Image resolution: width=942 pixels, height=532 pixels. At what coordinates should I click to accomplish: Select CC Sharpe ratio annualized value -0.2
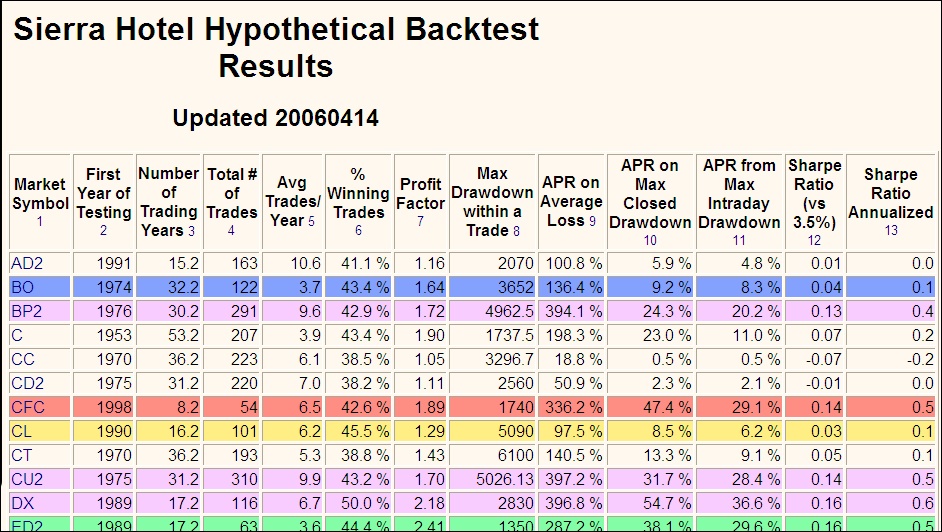920,359
